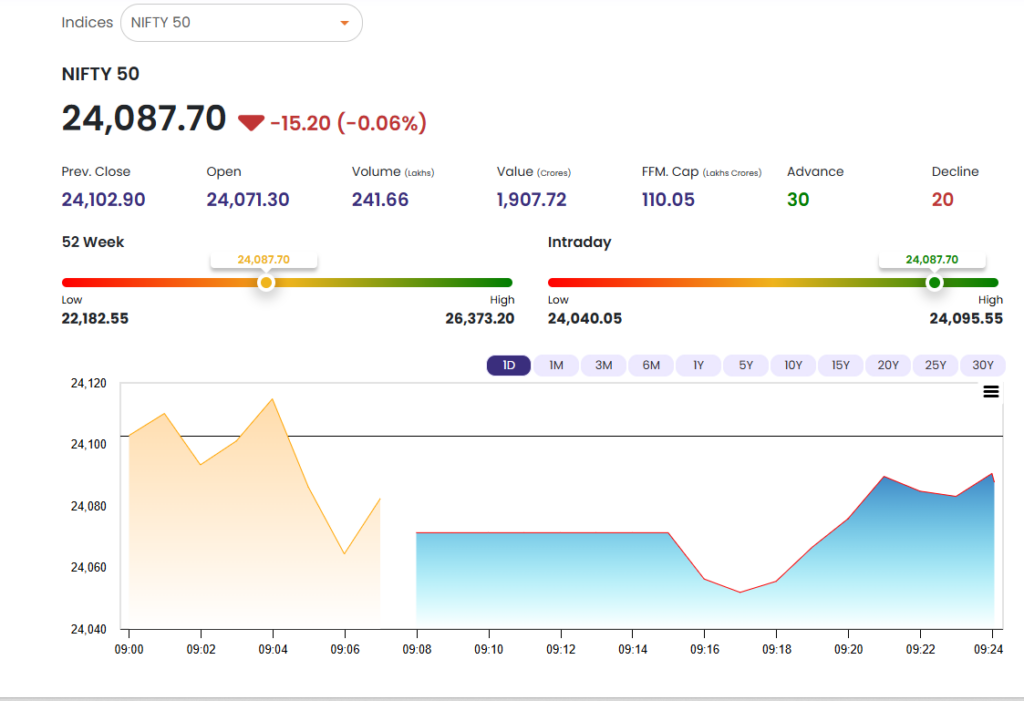Viewport: 1024px width, 701px height.
Task: Open the chart hamburger context menu
Action: click(x=991, y=392)
